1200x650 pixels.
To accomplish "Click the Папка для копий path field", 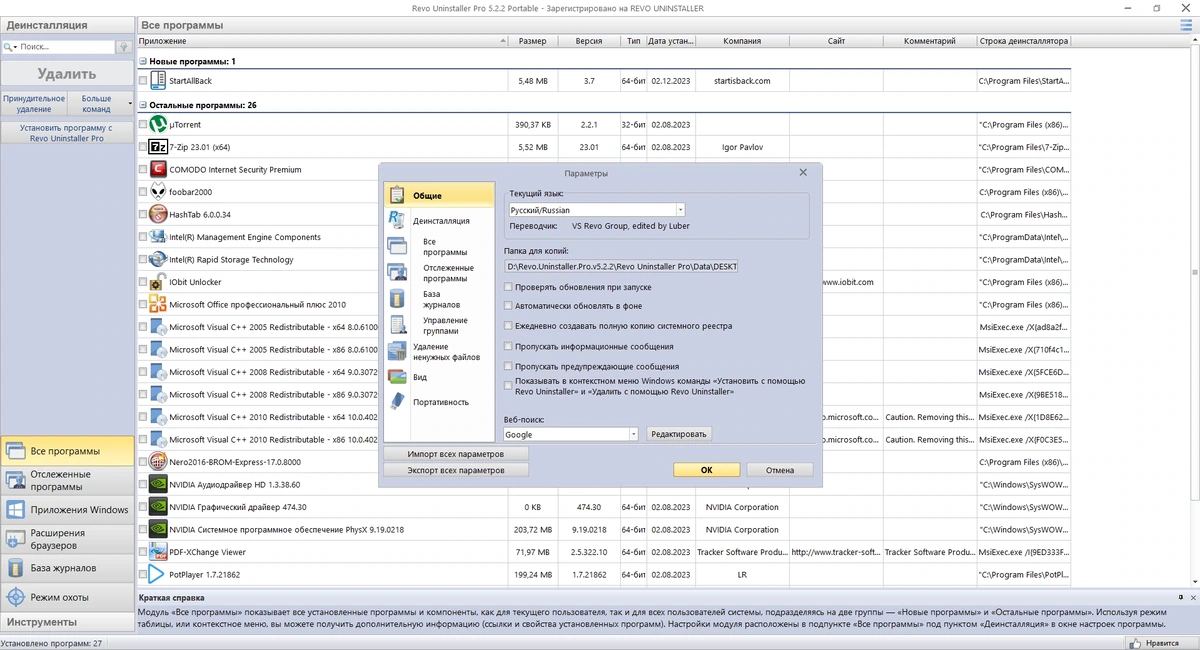I will point(621,267).
